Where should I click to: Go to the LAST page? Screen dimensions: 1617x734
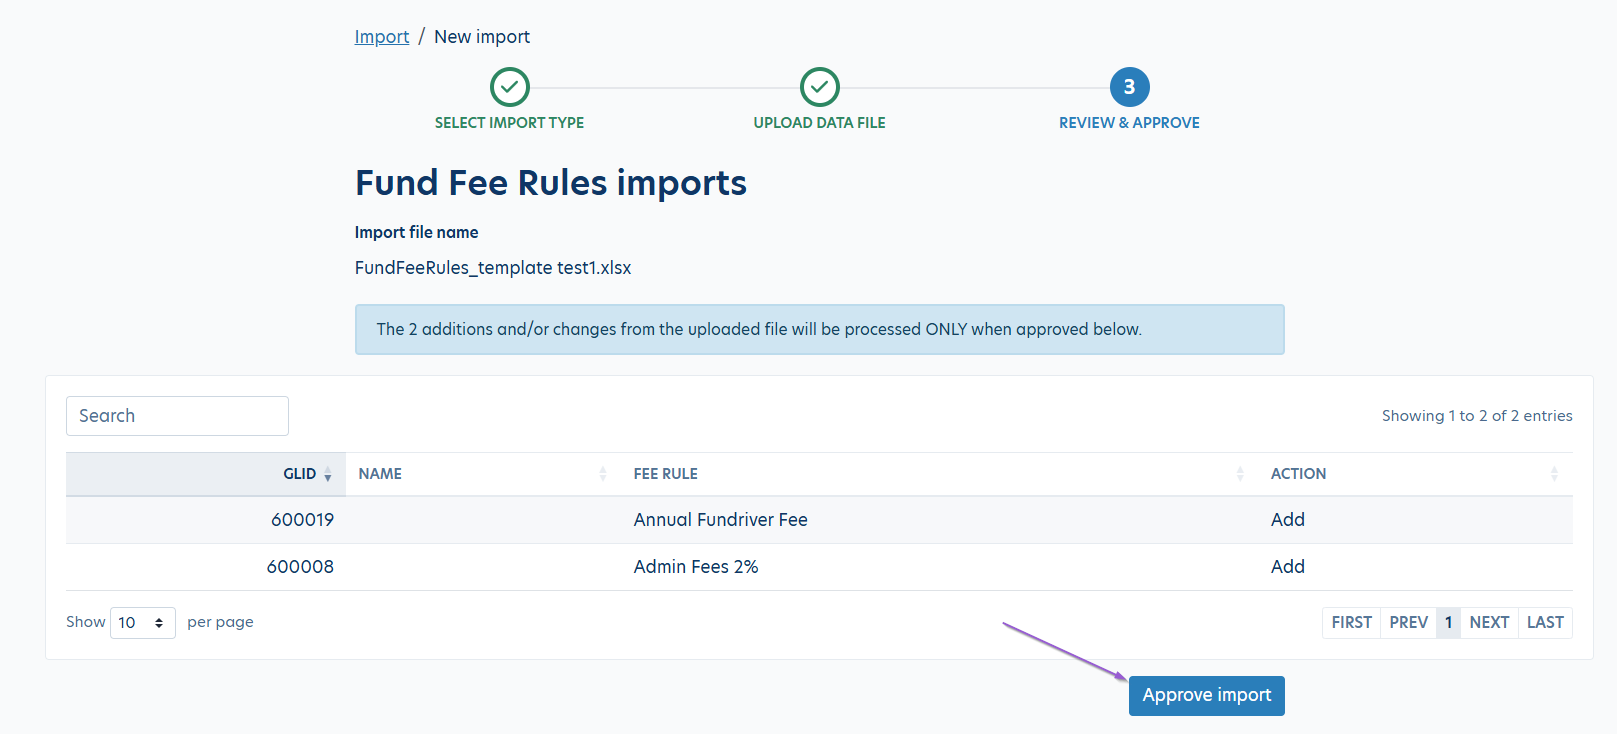1545,622
